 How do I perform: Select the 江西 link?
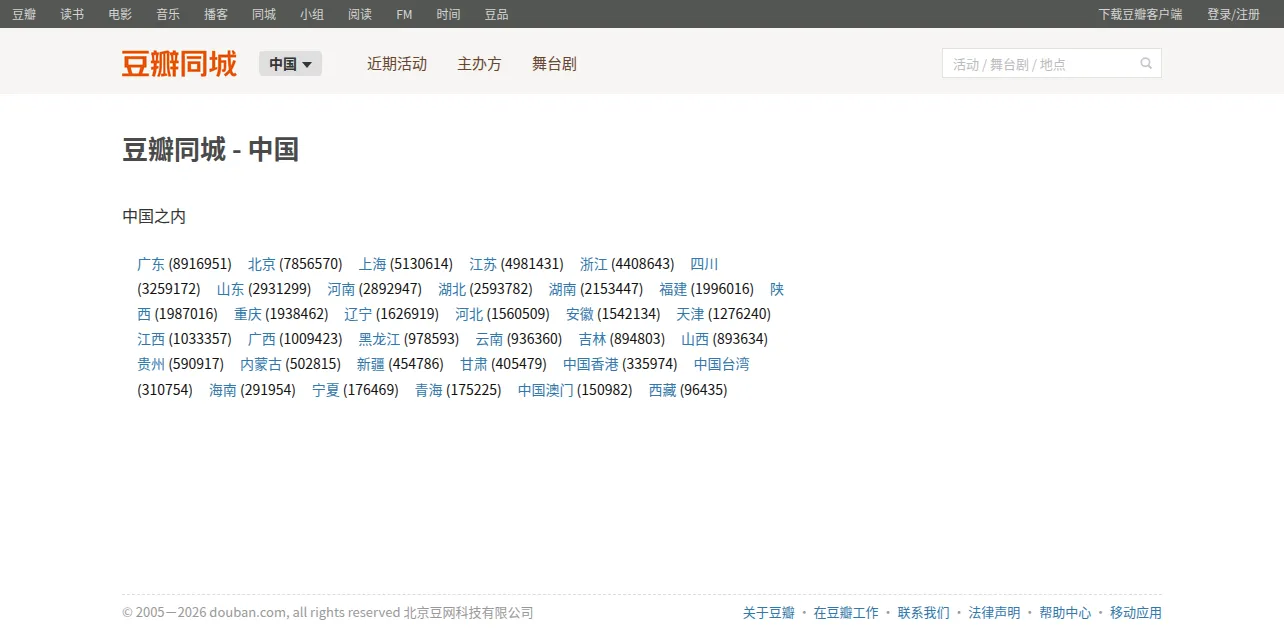click(x=151, y=339)
